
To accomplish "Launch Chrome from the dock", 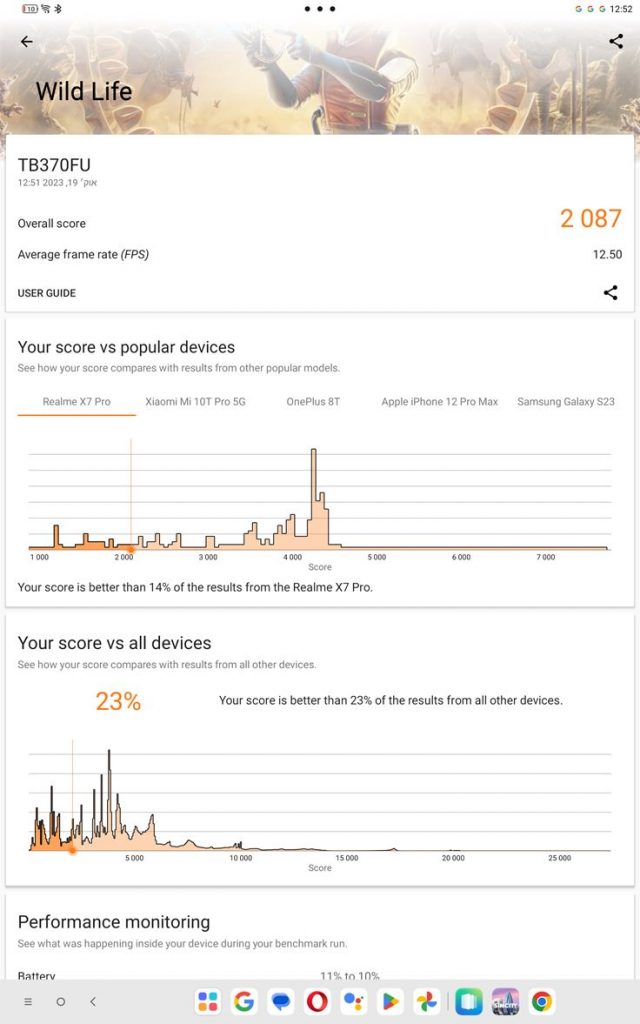I will pyautogui.click(x=542, y=1001).
